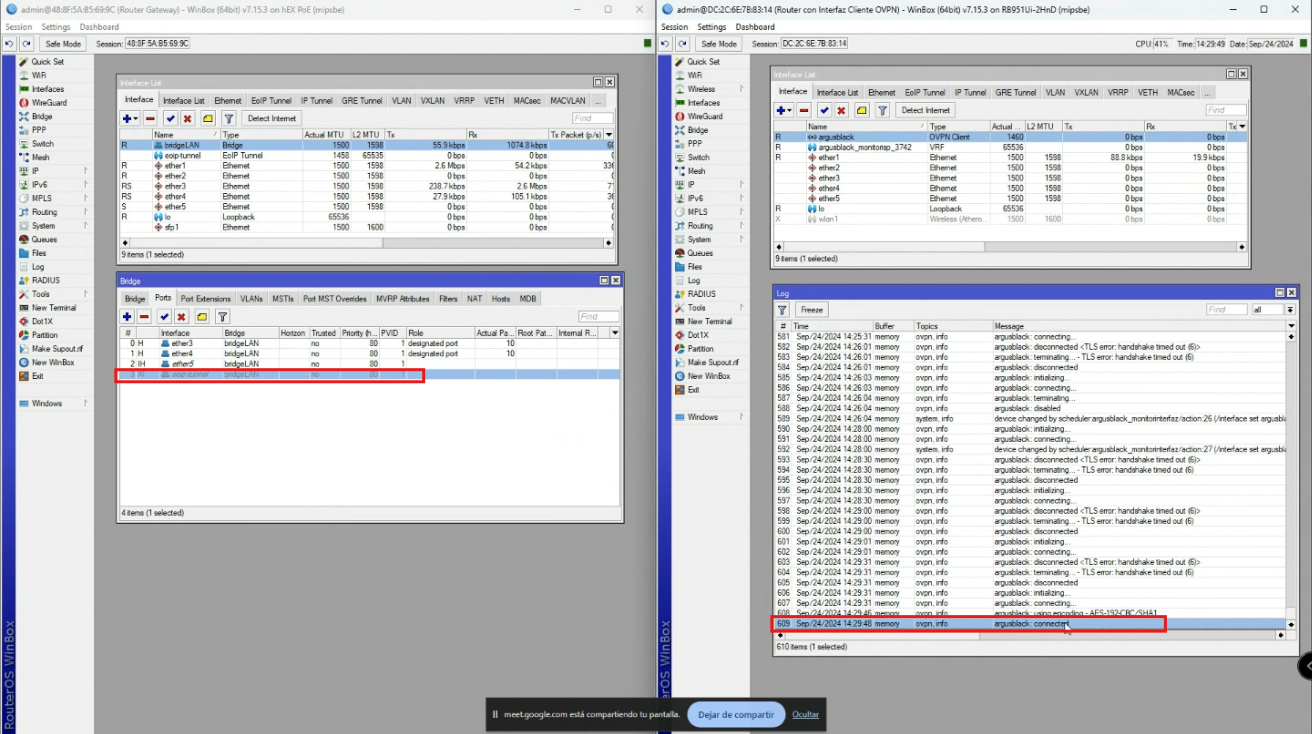Open Files in left Router Gateway sidebar
The image size is (1312, 734).
39,253
